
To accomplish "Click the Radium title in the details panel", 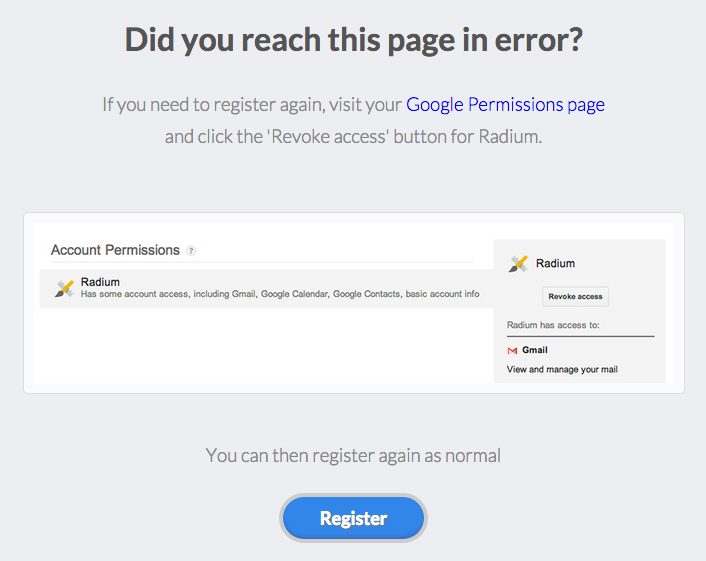I will (555, 263).
